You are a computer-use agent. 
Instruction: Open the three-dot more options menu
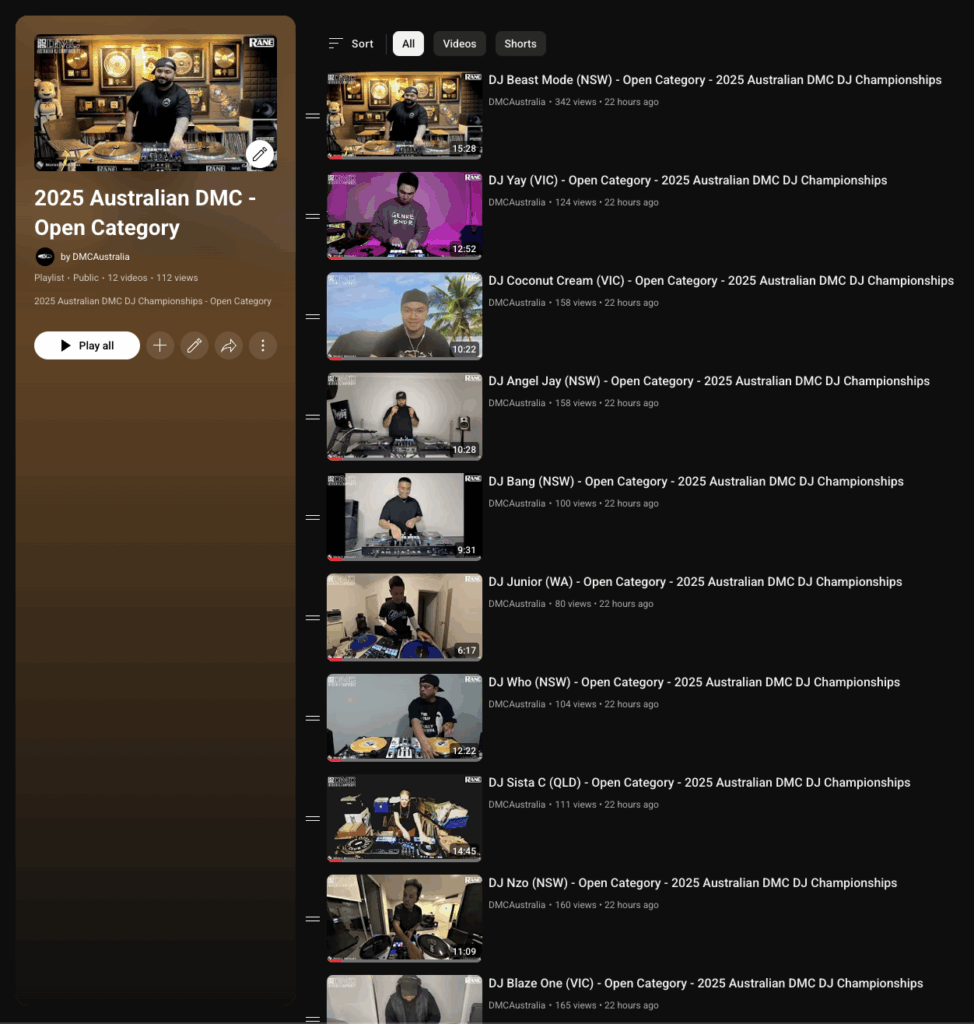(x=263, y=345)
